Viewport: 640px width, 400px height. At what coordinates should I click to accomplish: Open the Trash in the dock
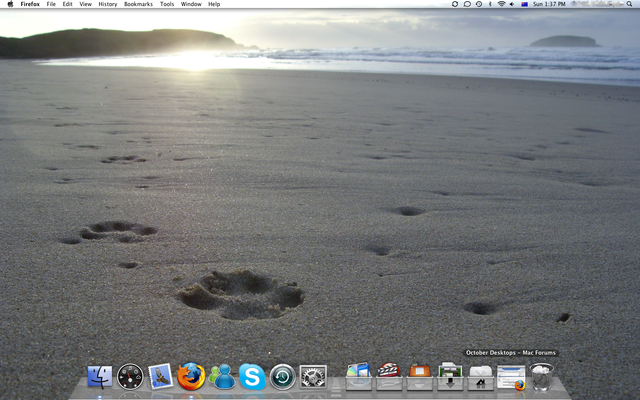(x=542, y=377)
